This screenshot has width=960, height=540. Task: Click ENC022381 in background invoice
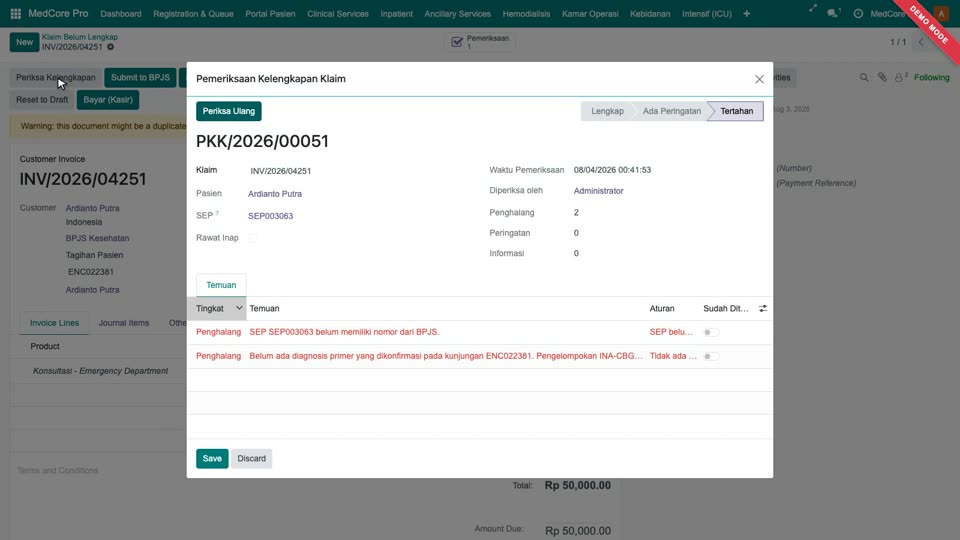[x=91, y=272]
